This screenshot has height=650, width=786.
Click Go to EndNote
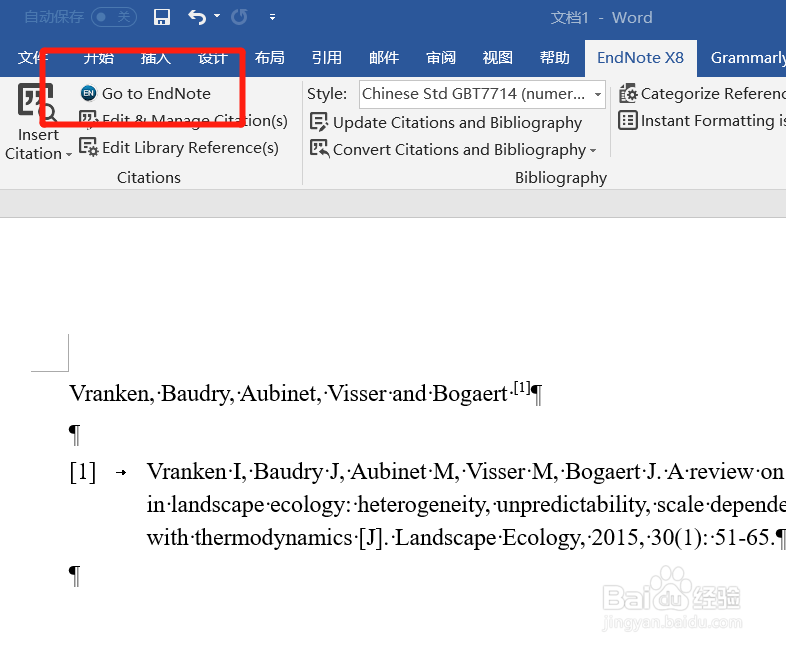tap(145, 94)
